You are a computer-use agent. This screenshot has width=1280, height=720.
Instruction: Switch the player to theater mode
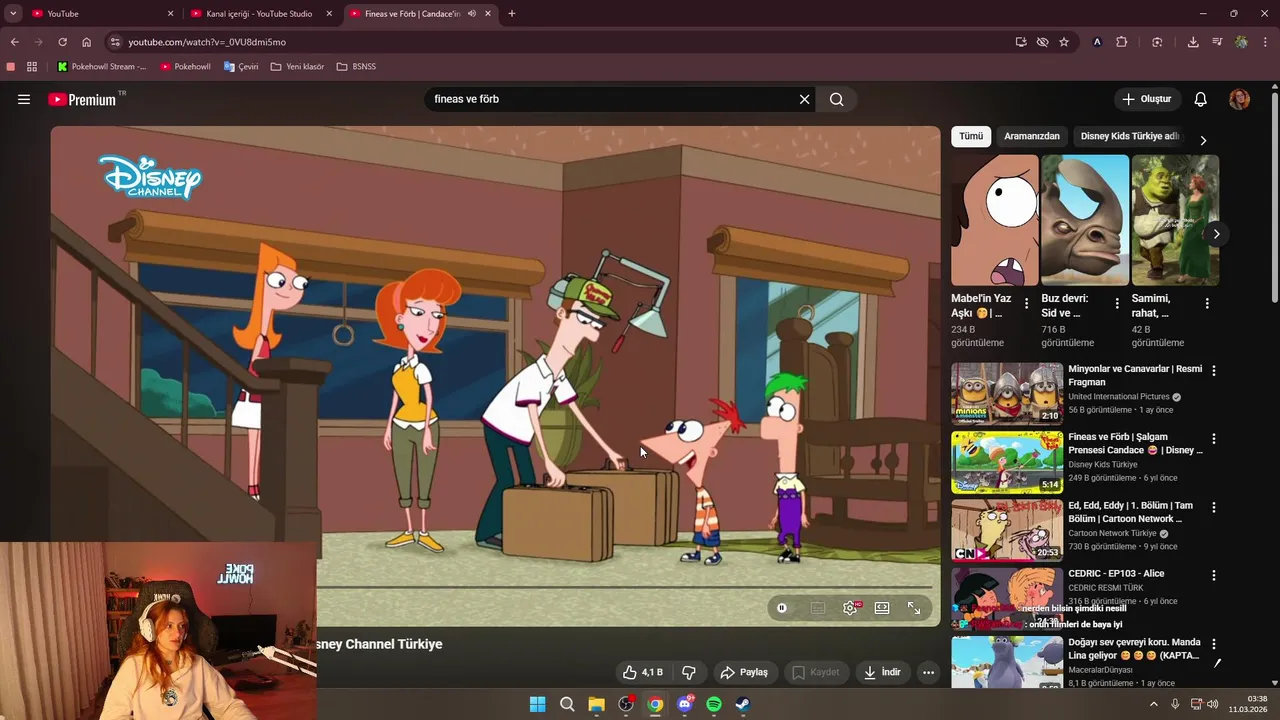882,608
